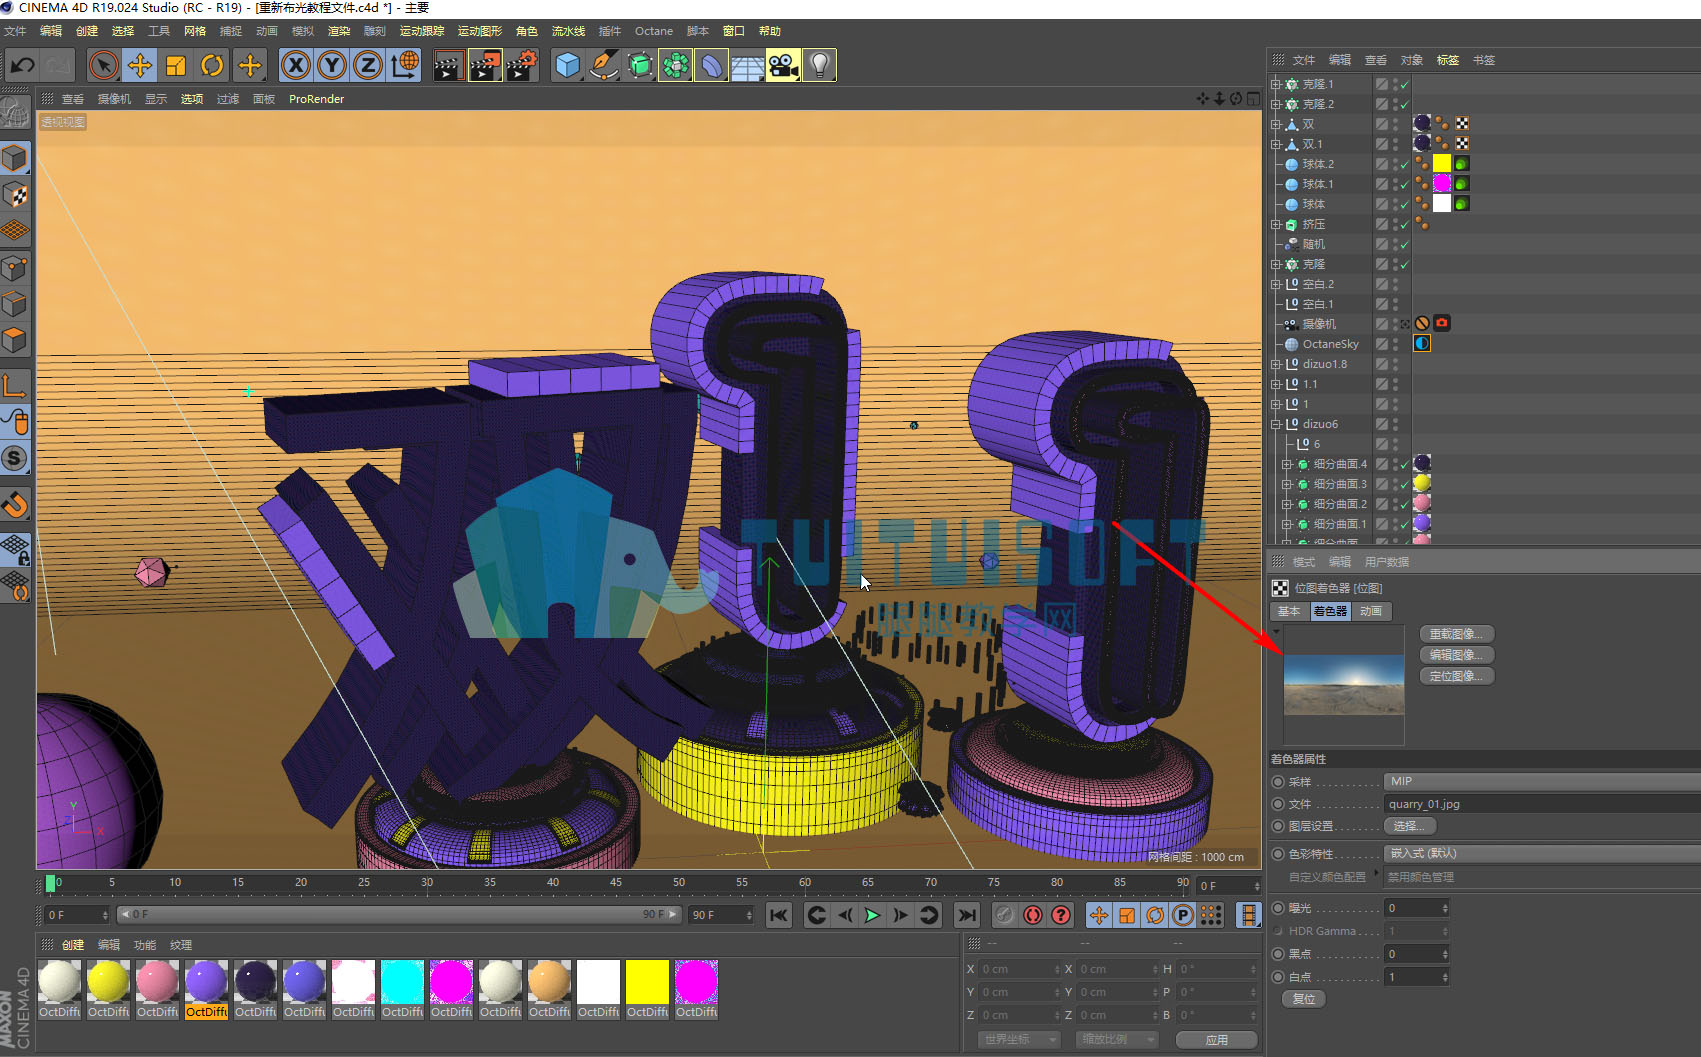Click render to picture viewer clapboard icon

(x=485, y=66)
